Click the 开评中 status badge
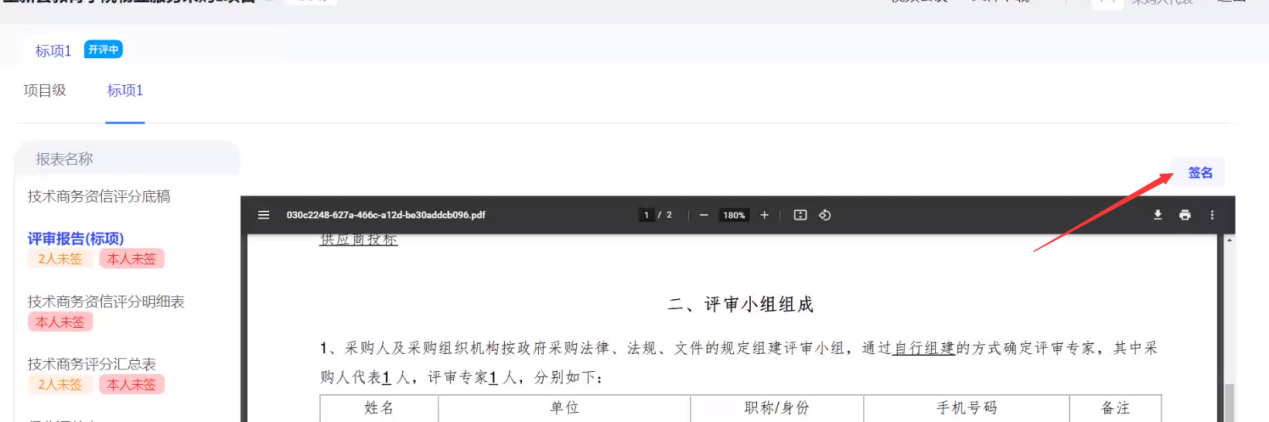The width and height of the screenshot is (1269, 422). click(x=103, y=50)
